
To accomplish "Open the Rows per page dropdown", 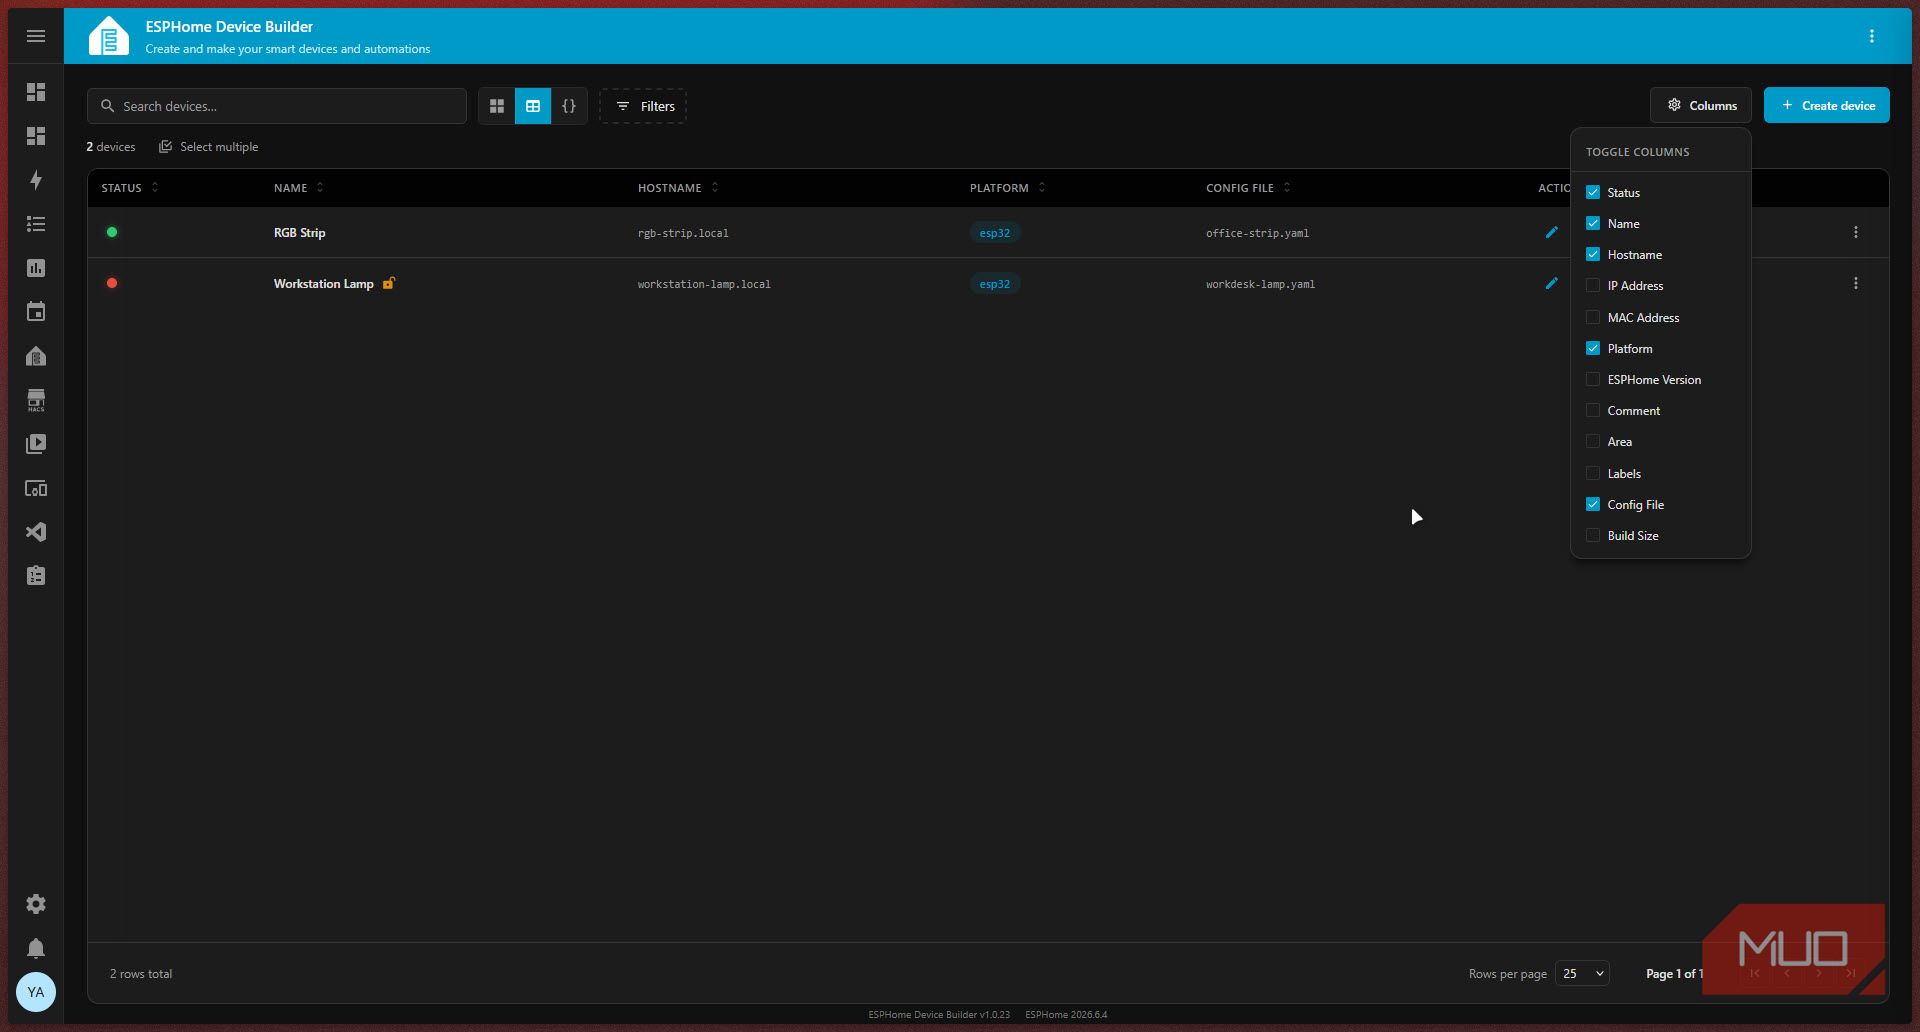I will click(1582, 973).
